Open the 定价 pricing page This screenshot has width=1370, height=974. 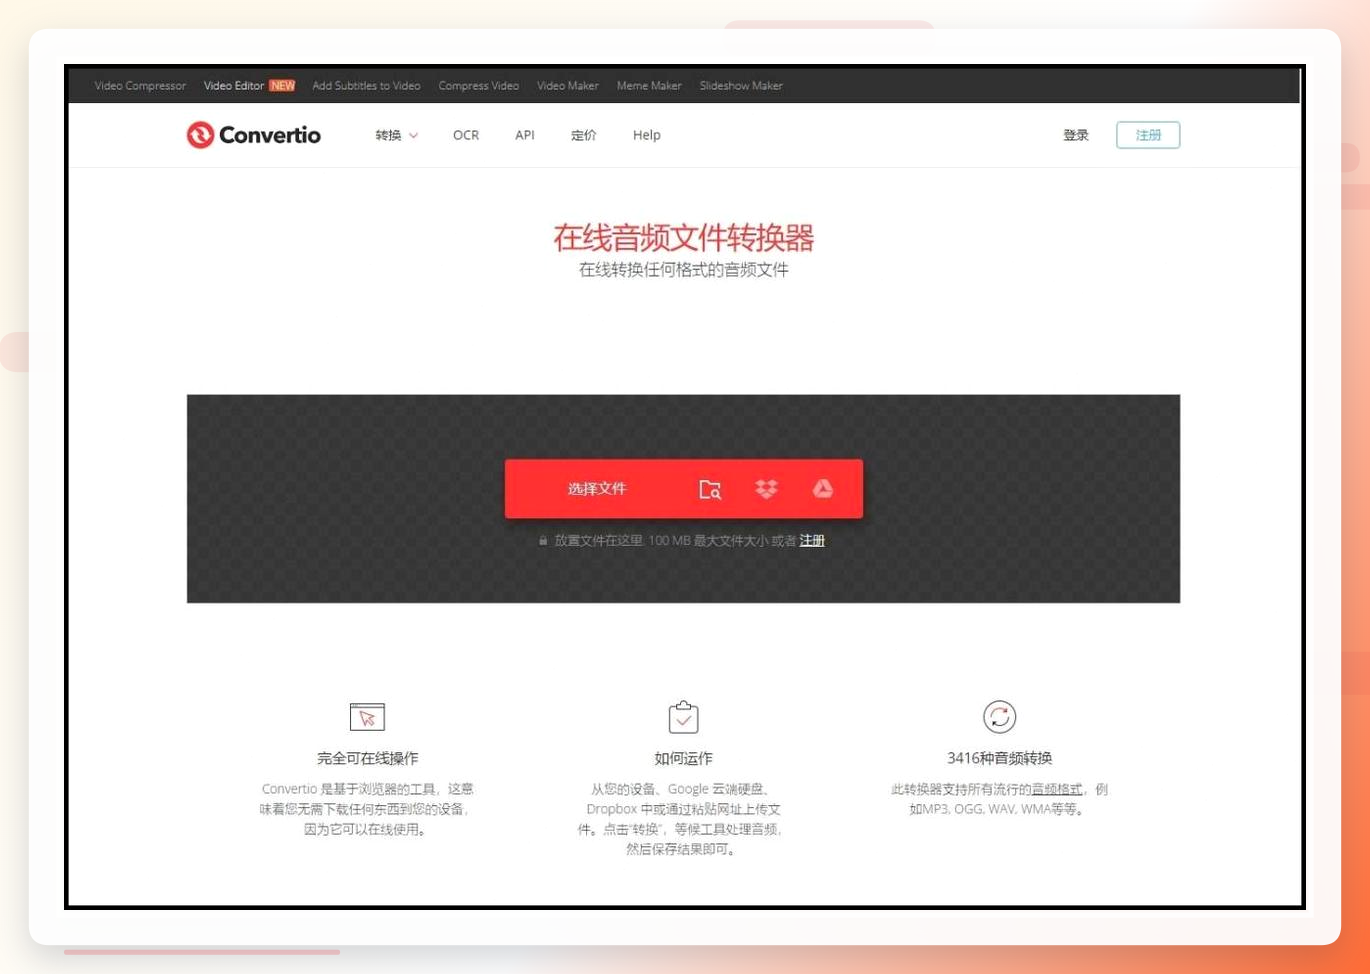(584, 135)
